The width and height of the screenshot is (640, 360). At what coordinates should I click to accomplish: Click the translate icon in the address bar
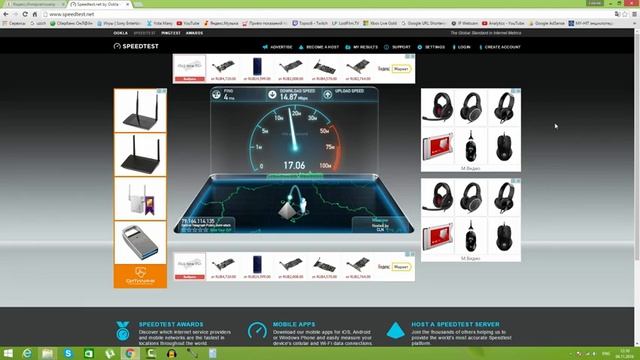coord(617,14)
